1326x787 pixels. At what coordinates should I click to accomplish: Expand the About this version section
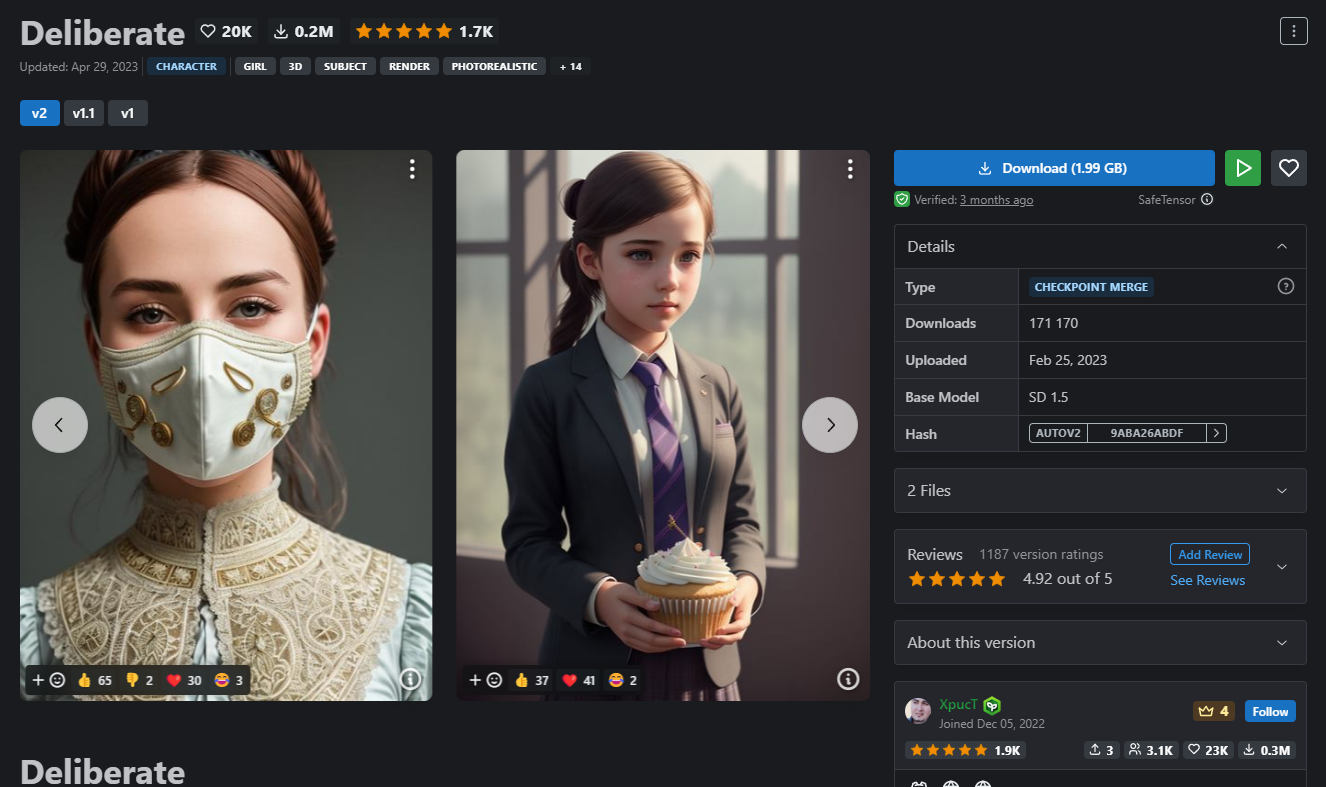(1100, 642)
